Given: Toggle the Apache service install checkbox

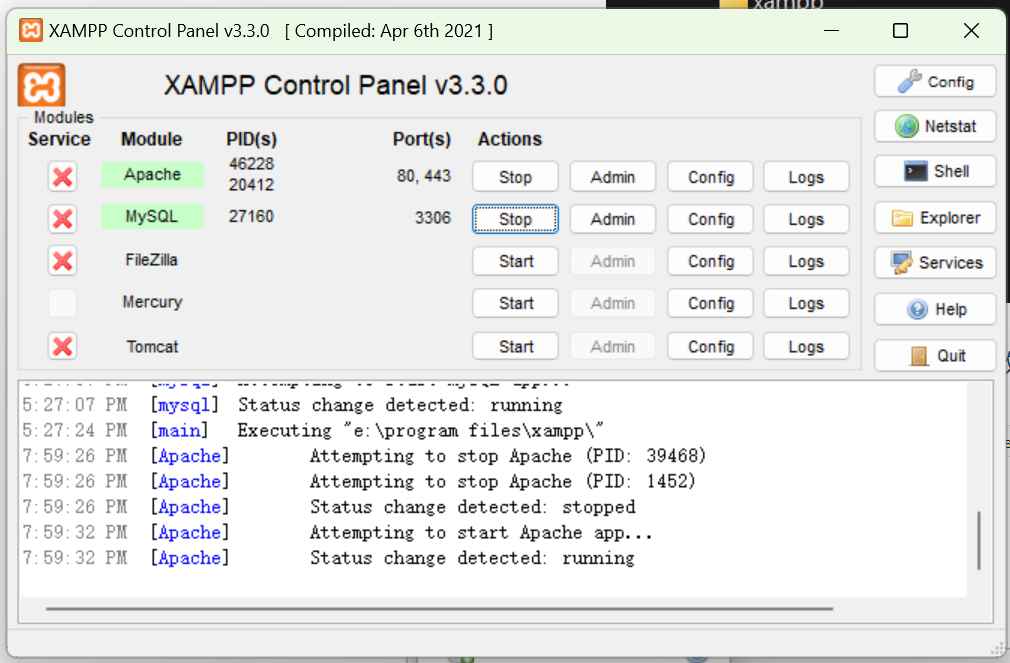Looking at the screenshot, I should tap(62, 177).
